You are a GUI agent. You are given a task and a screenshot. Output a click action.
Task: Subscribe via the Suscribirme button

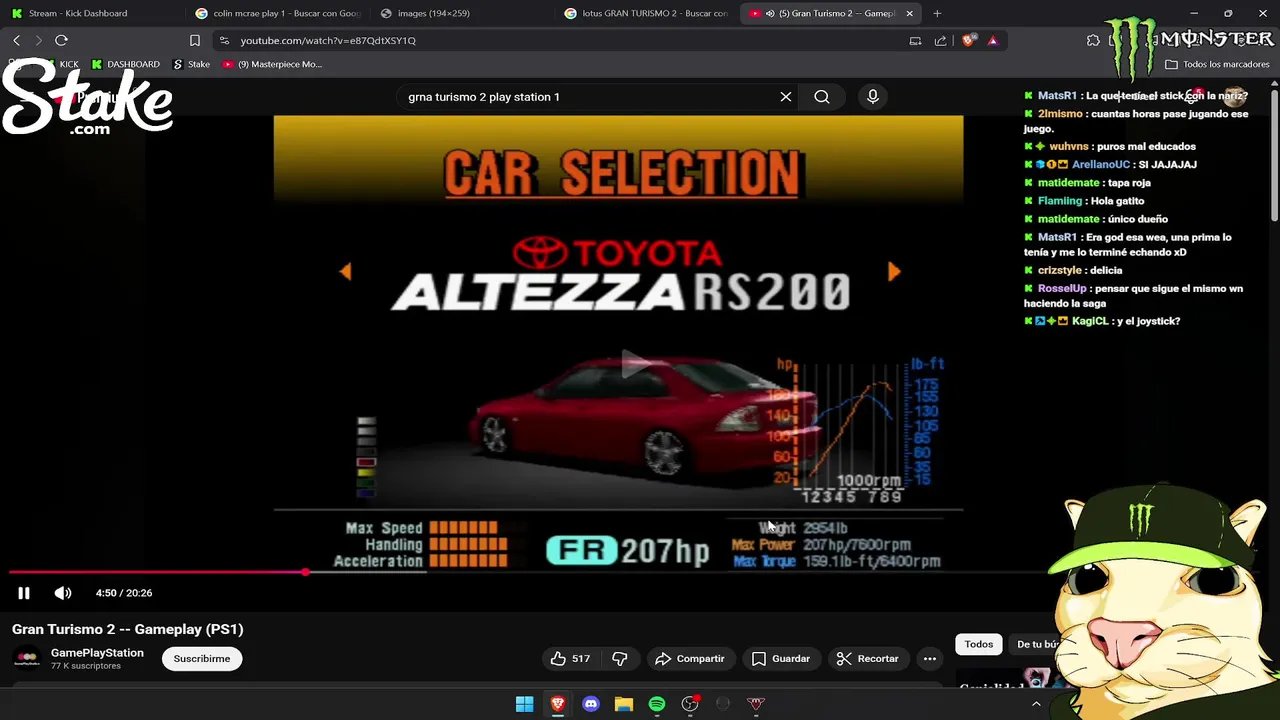202,658
